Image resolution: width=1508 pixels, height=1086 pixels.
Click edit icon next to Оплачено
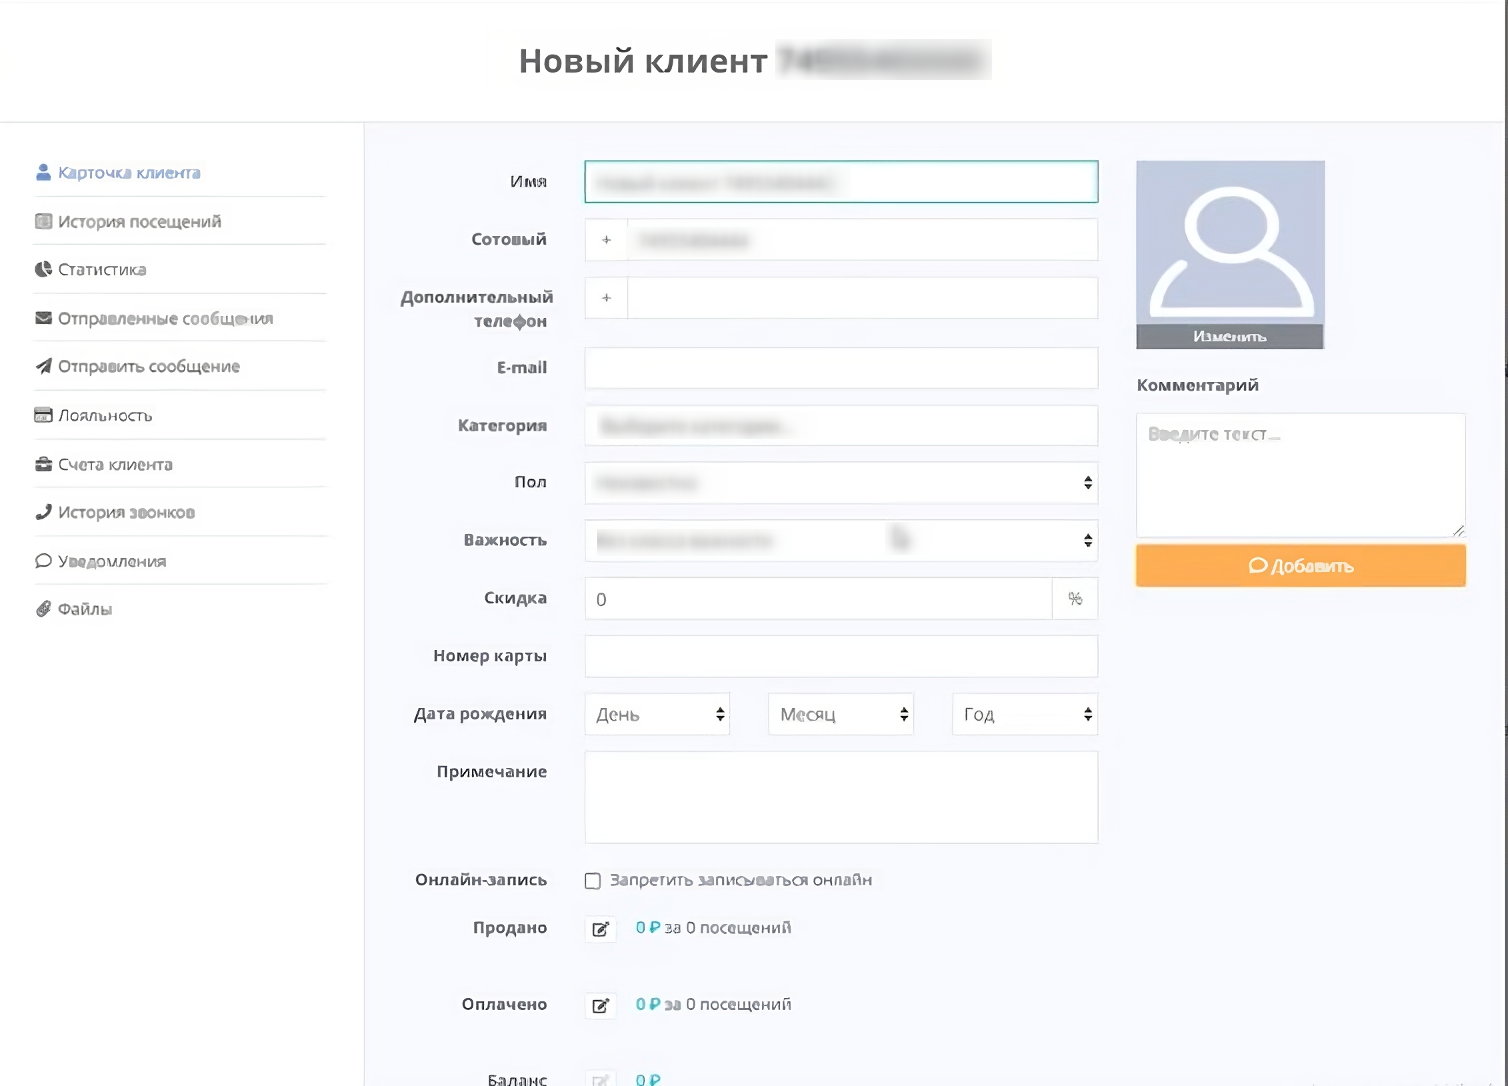click(600, 1005)
